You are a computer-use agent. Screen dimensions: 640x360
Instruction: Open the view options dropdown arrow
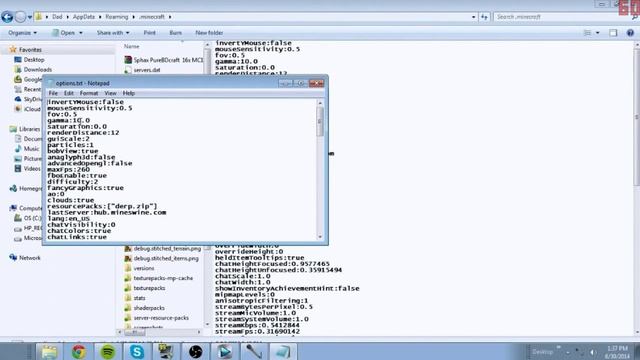point(598,33)
